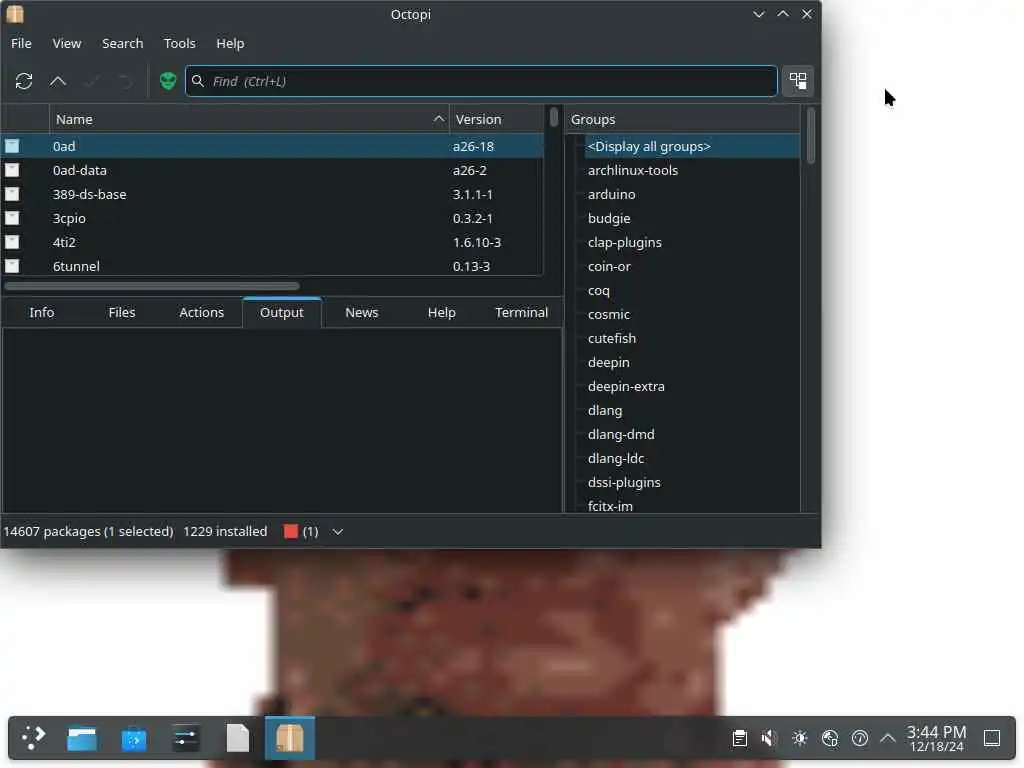The image size is (1024, 768).
Task: Click the package list horizontal scrollbar
Action: point(152,285)
